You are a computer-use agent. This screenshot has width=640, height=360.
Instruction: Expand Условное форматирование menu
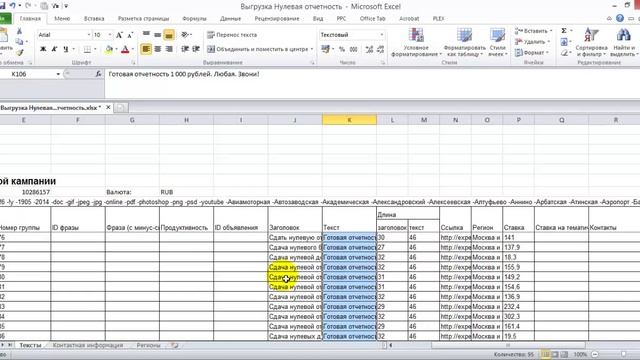(x=416, y=43)
